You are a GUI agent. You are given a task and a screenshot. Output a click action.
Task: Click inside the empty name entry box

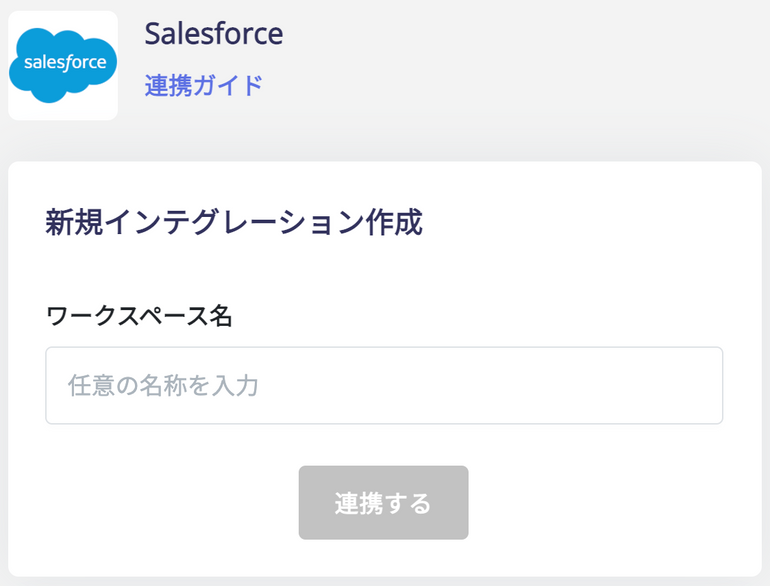[384, 386]
